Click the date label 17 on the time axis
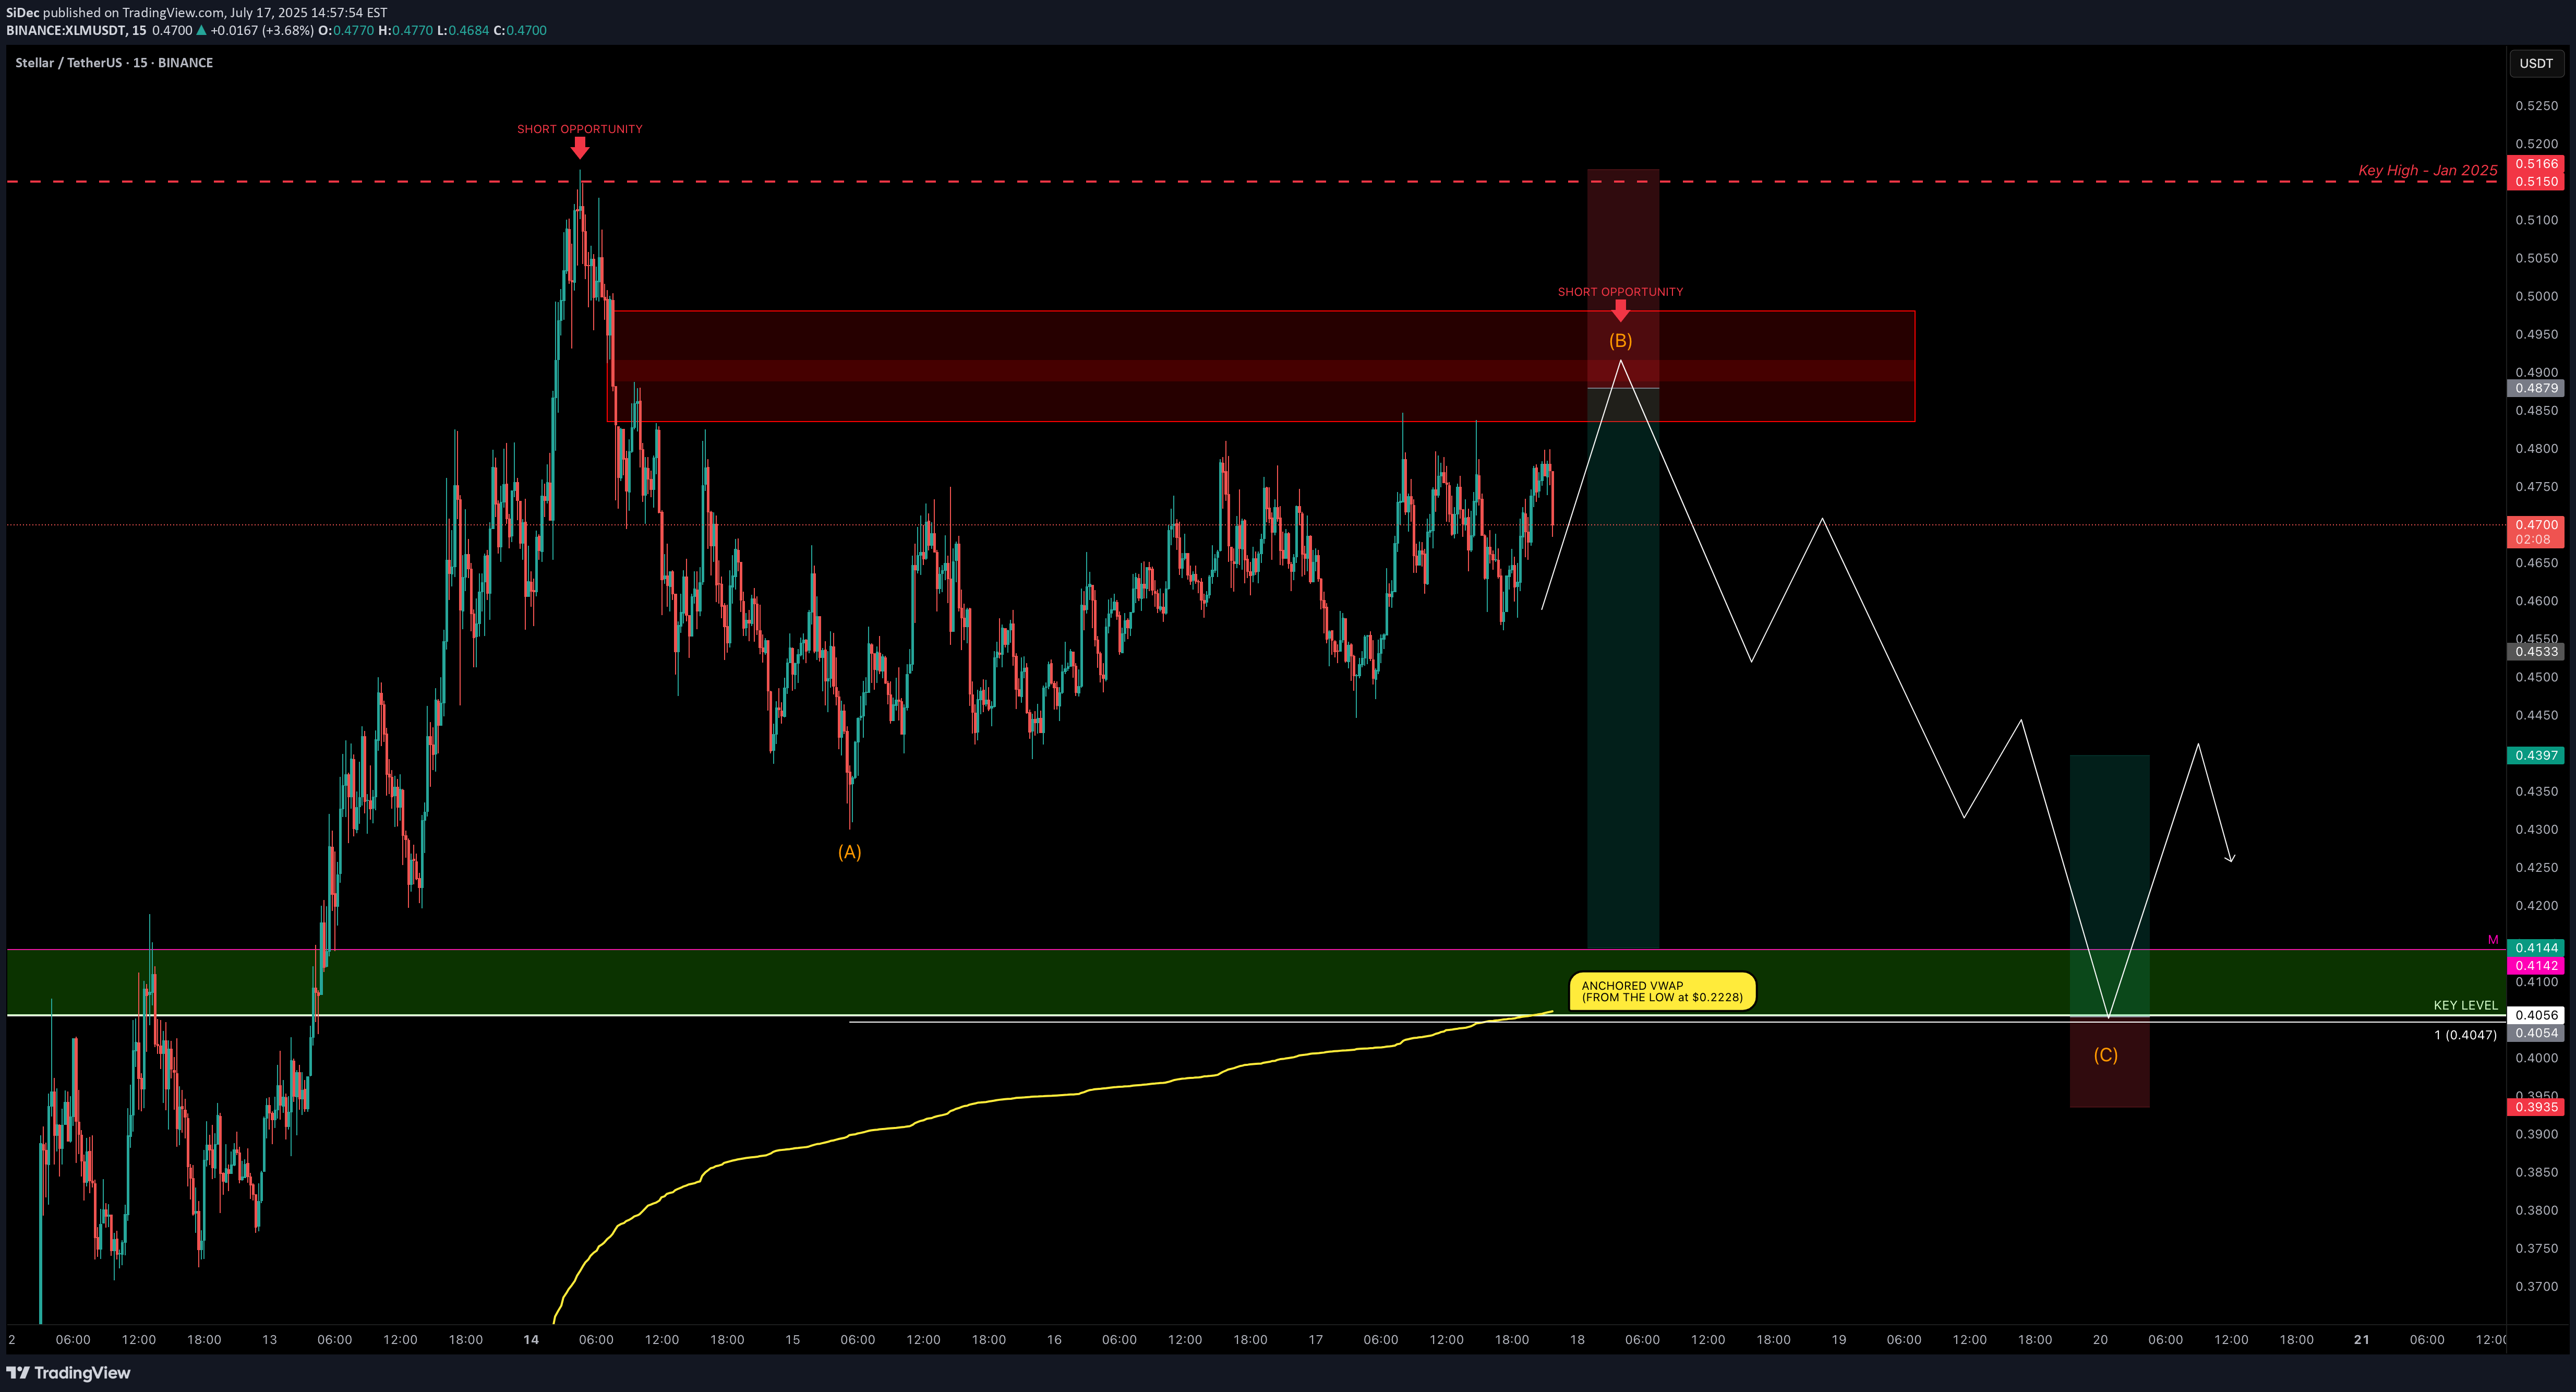This screenshot has height=1392, width=2576. click(x=1316, y=1340)
